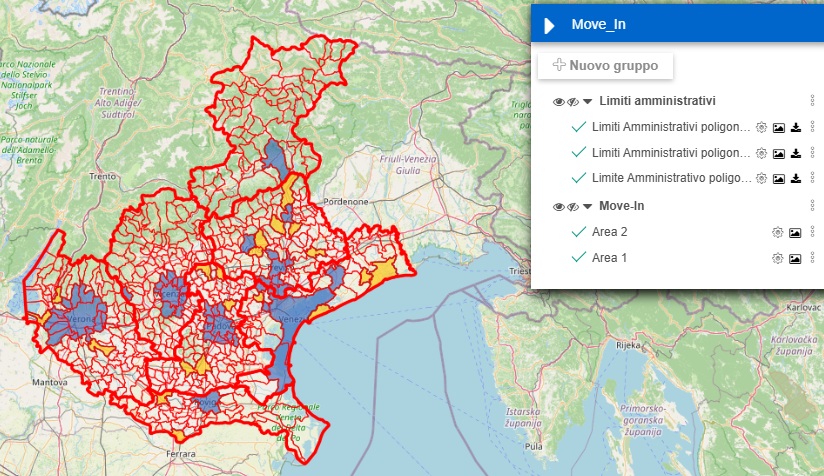Image resolution: width=824 pixels, height=476 pixels.
Task: Click the Istarska županija label on map
Action: point(523,417)
